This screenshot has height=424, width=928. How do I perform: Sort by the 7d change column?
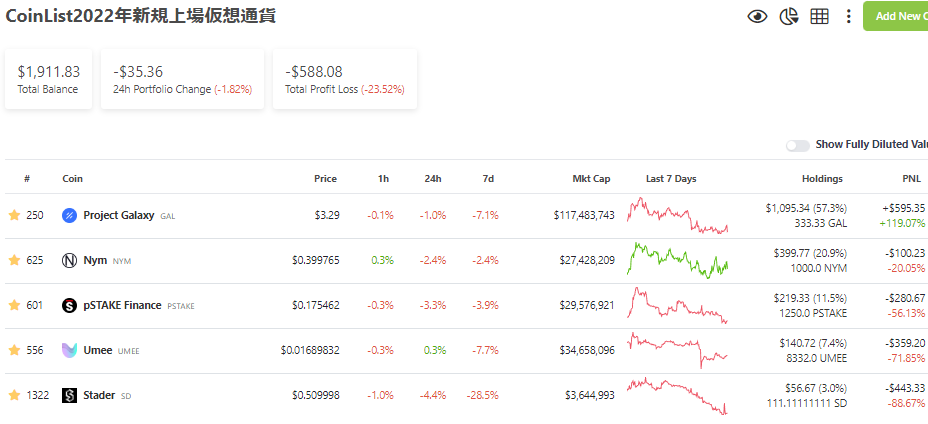[x=488, y=179]
